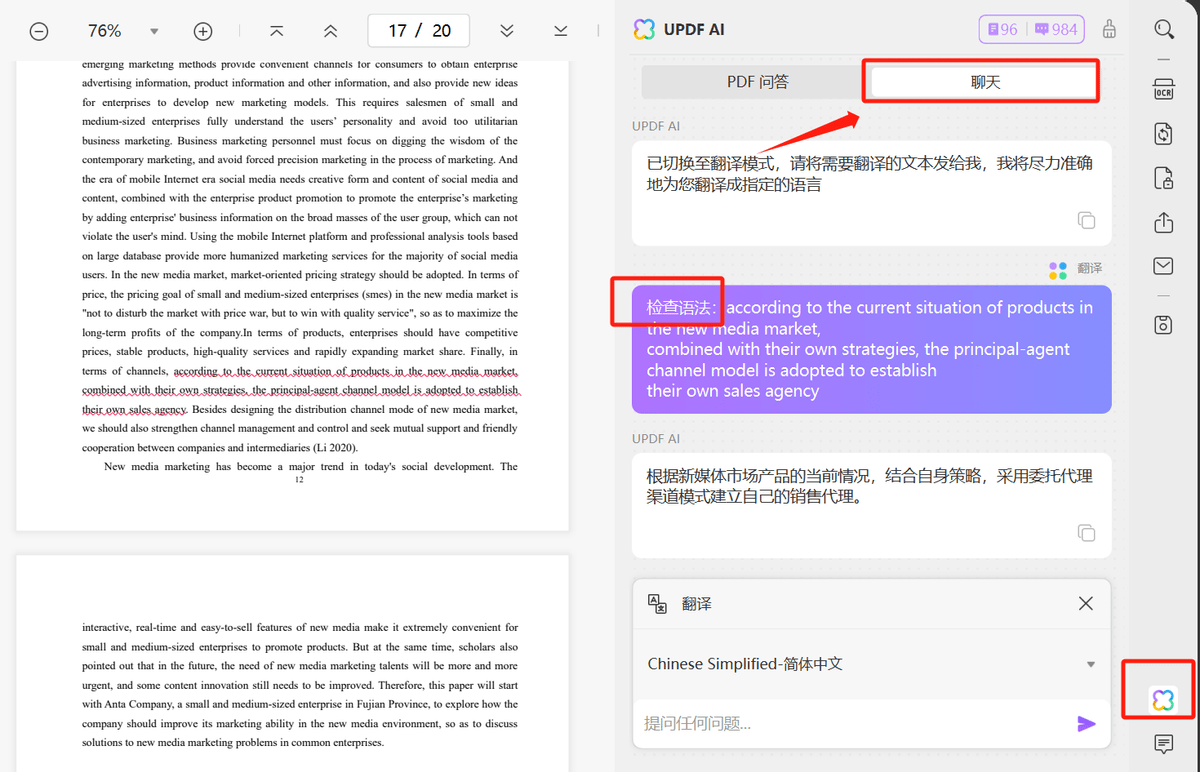Go to the next page
1200x772 pixels.
pyautogui.click(x=507, y=31)
